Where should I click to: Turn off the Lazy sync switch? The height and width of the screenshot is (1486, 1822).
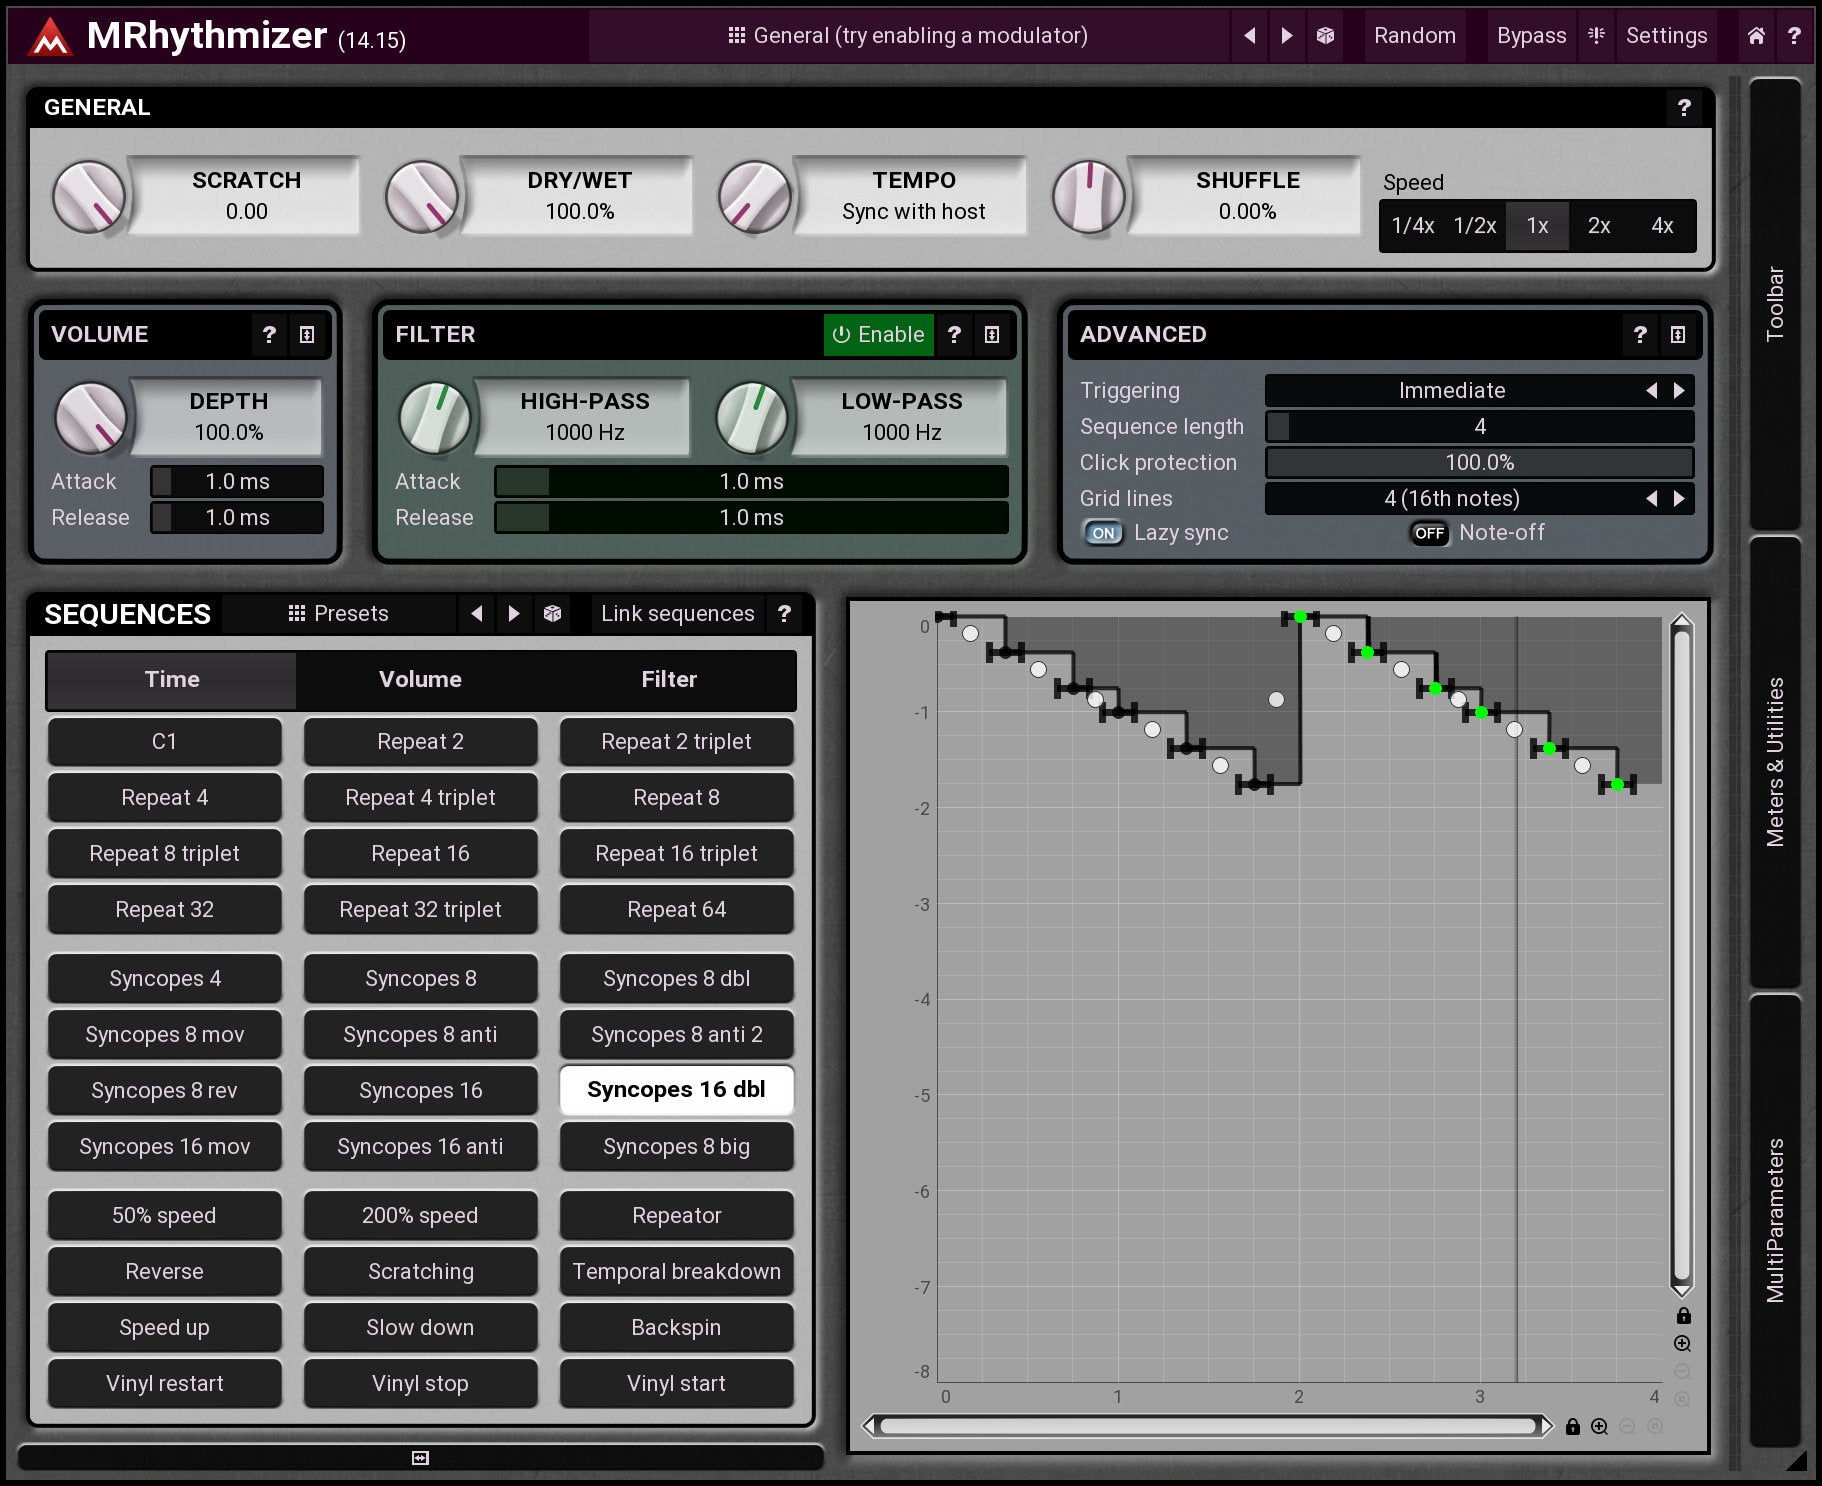pos(1103,533)
